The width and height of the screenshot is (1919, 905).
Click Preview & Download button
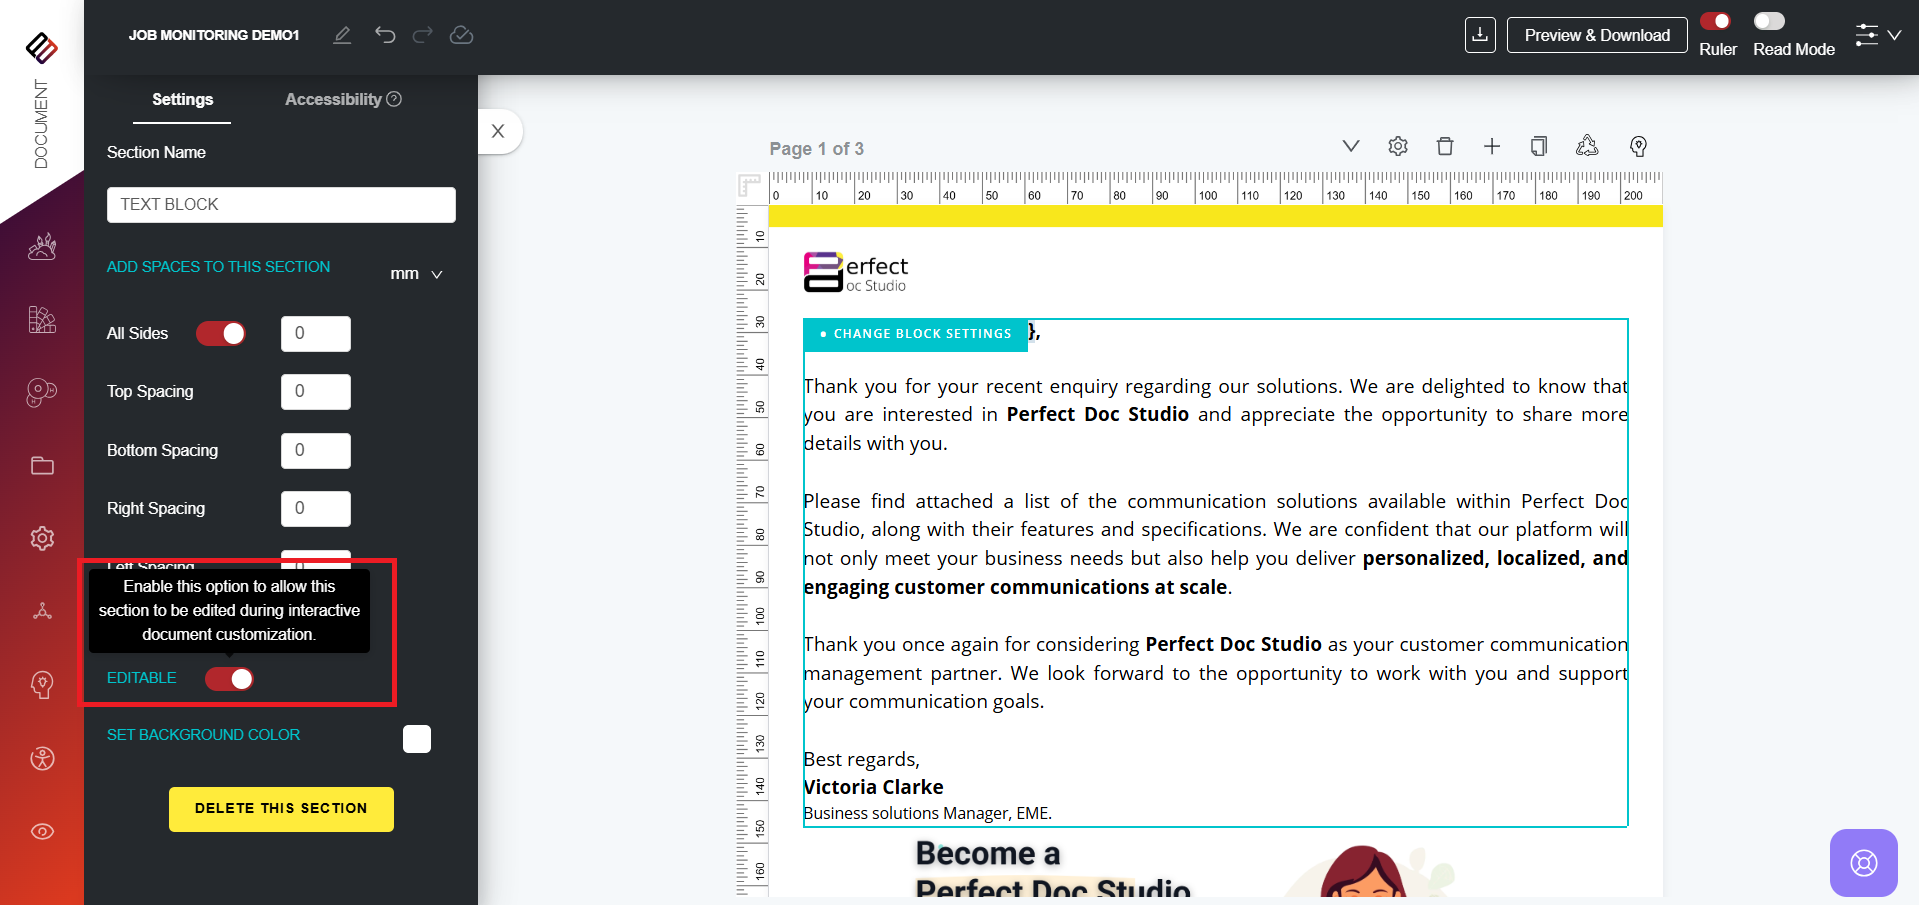[1596, 35]
